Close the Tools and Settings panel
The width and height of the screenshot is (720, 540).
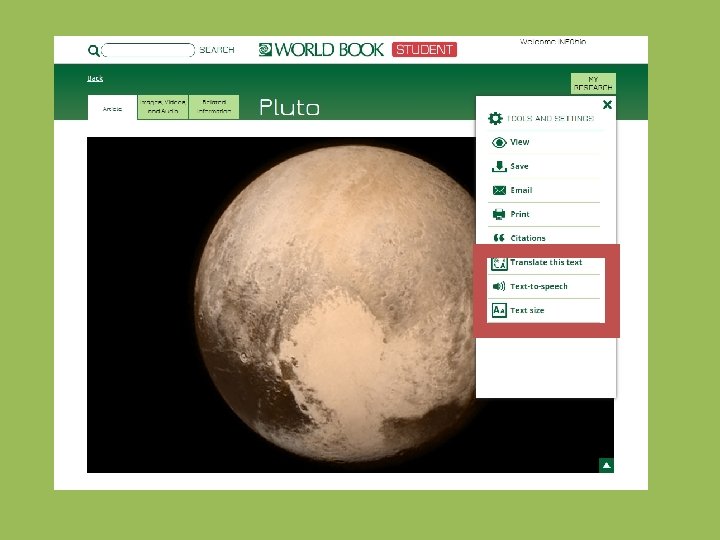(x=607, y=105)
